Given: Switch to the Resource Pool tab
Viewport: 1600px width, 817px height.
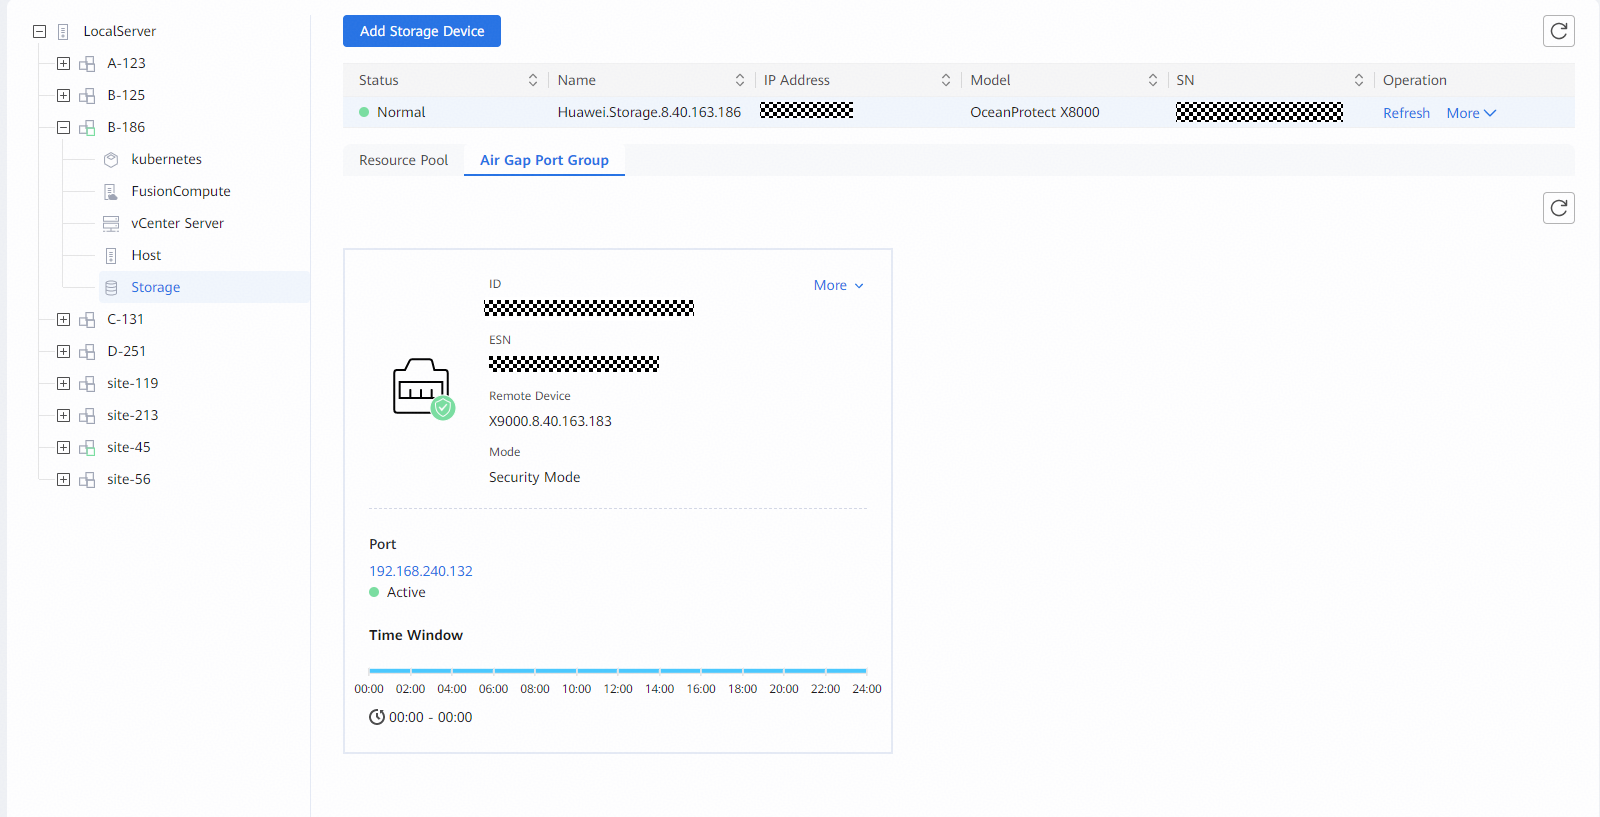Looking at the screenshot, I should [403, 160].
